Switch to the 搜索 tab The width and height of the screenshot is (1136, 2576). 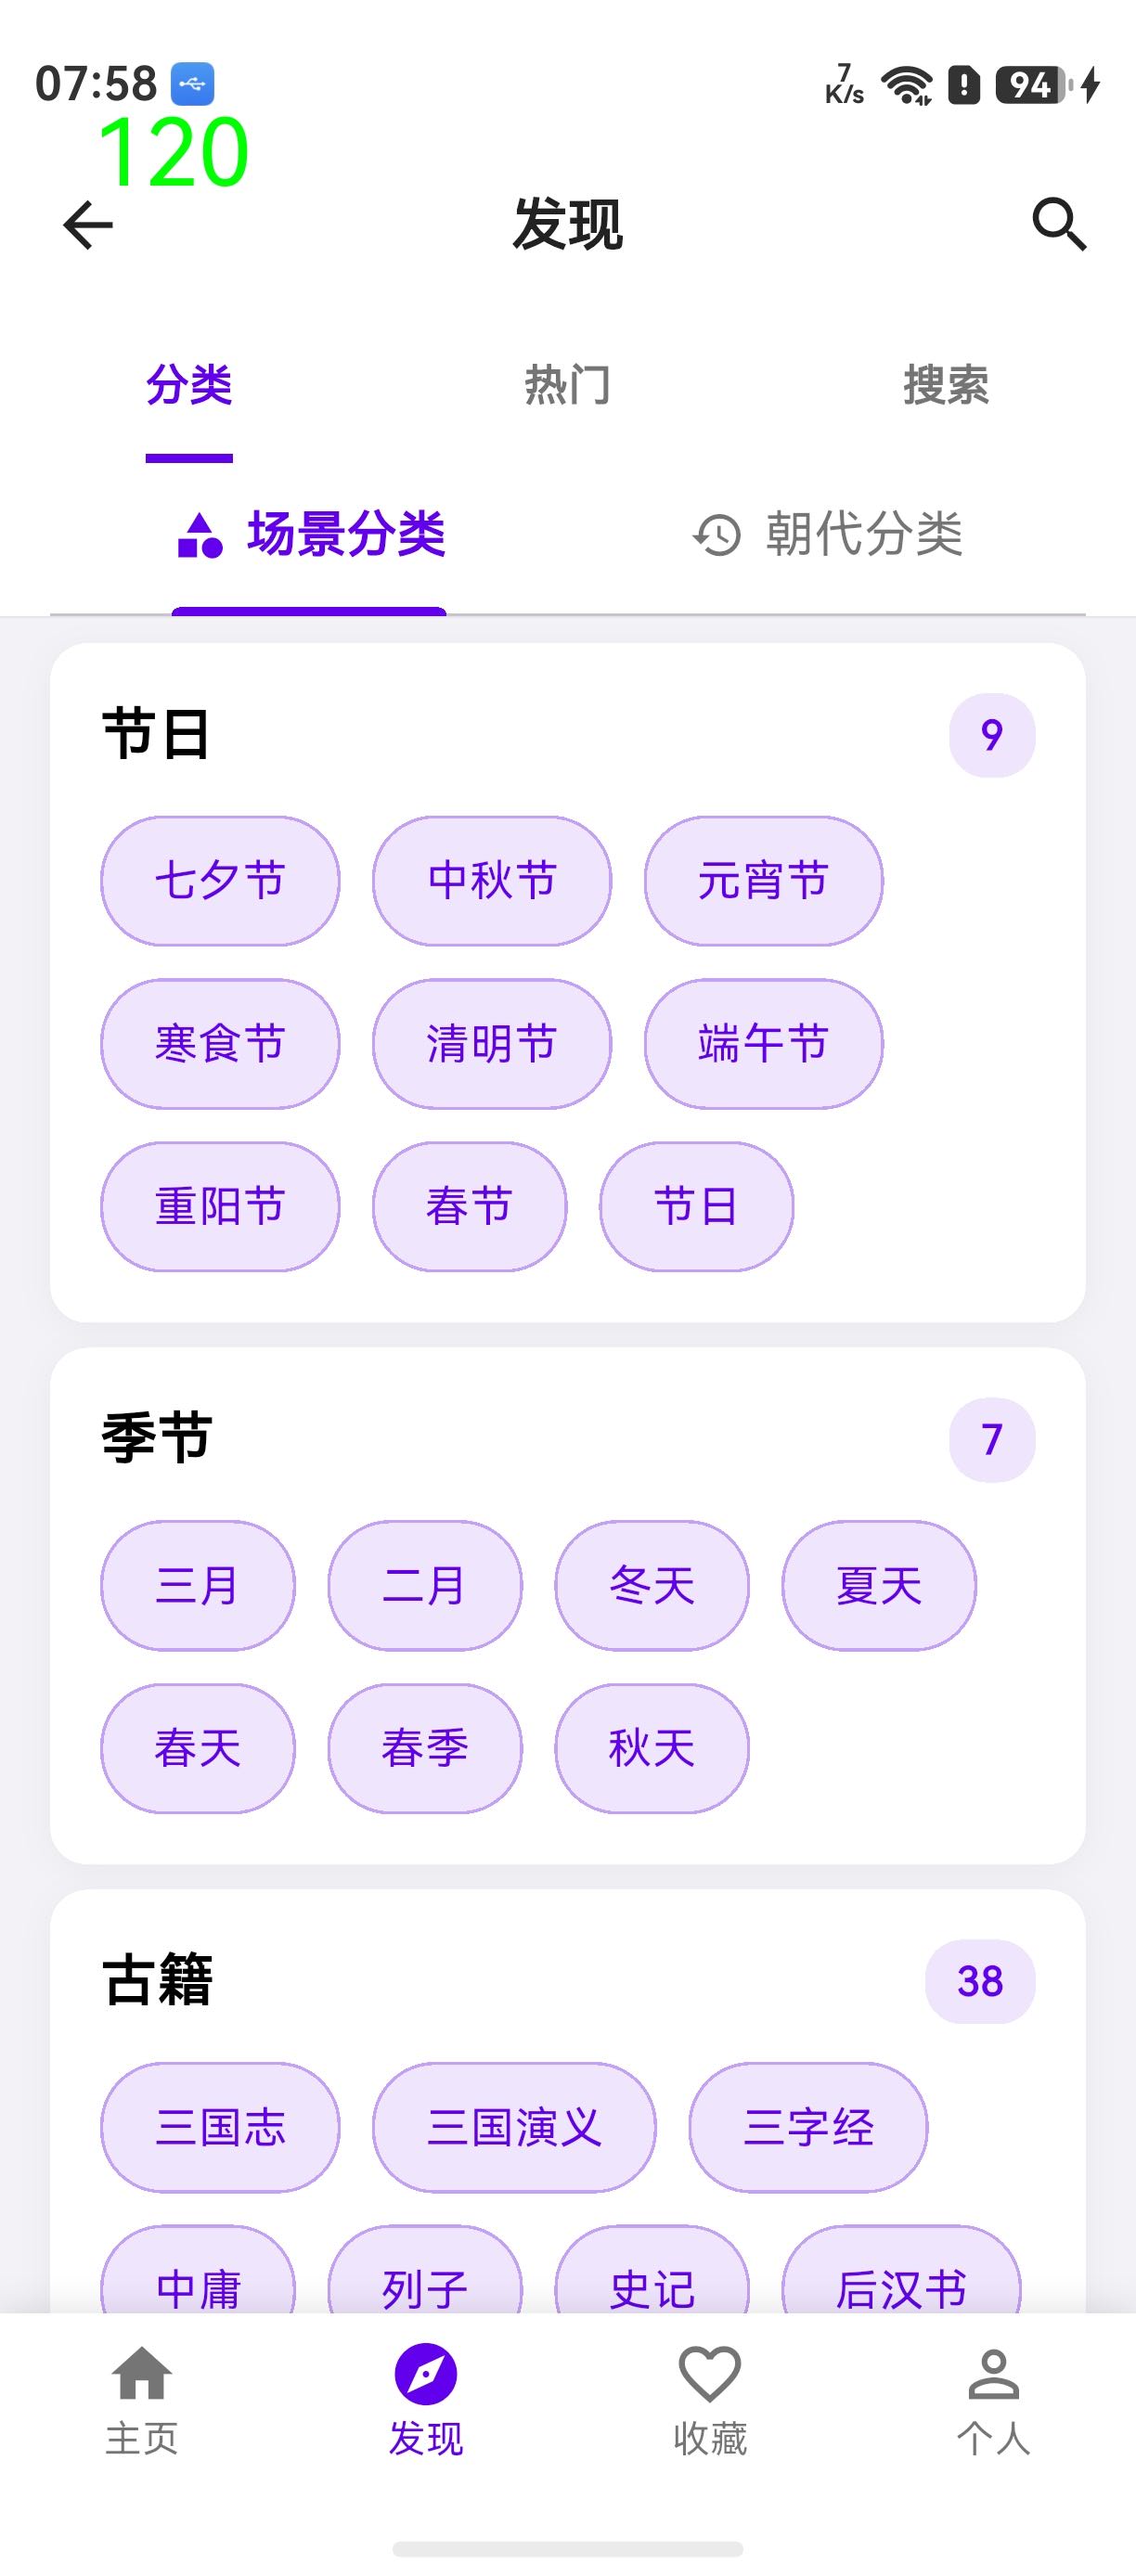pos(946,386)
